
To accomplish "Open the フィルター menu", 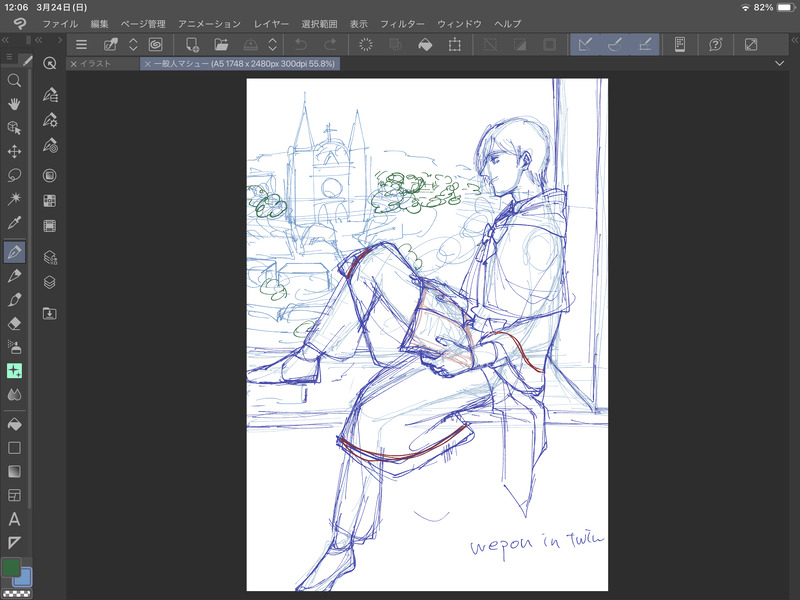I will pos(402,24).
